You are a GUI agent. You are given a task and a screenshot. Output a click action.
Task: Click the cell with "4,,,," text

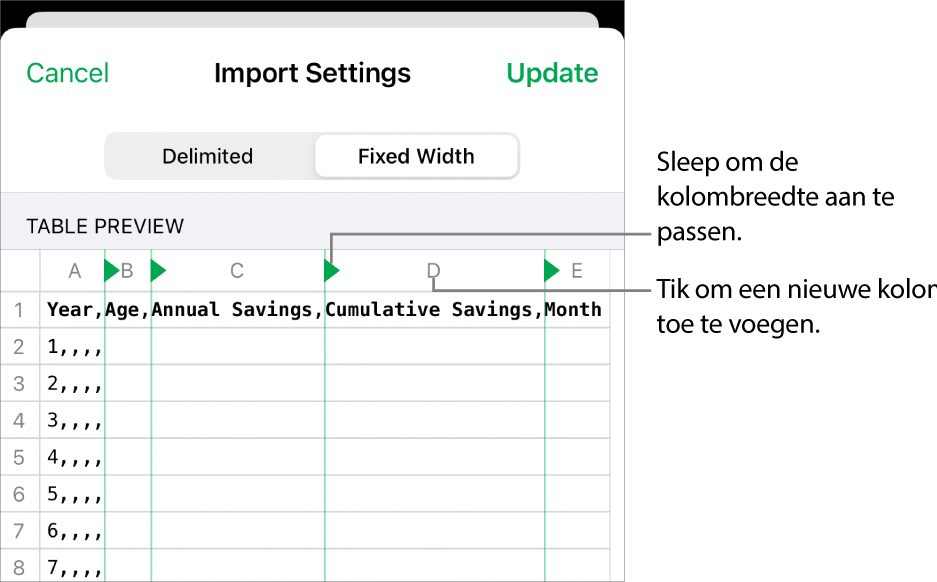point(73,458)
